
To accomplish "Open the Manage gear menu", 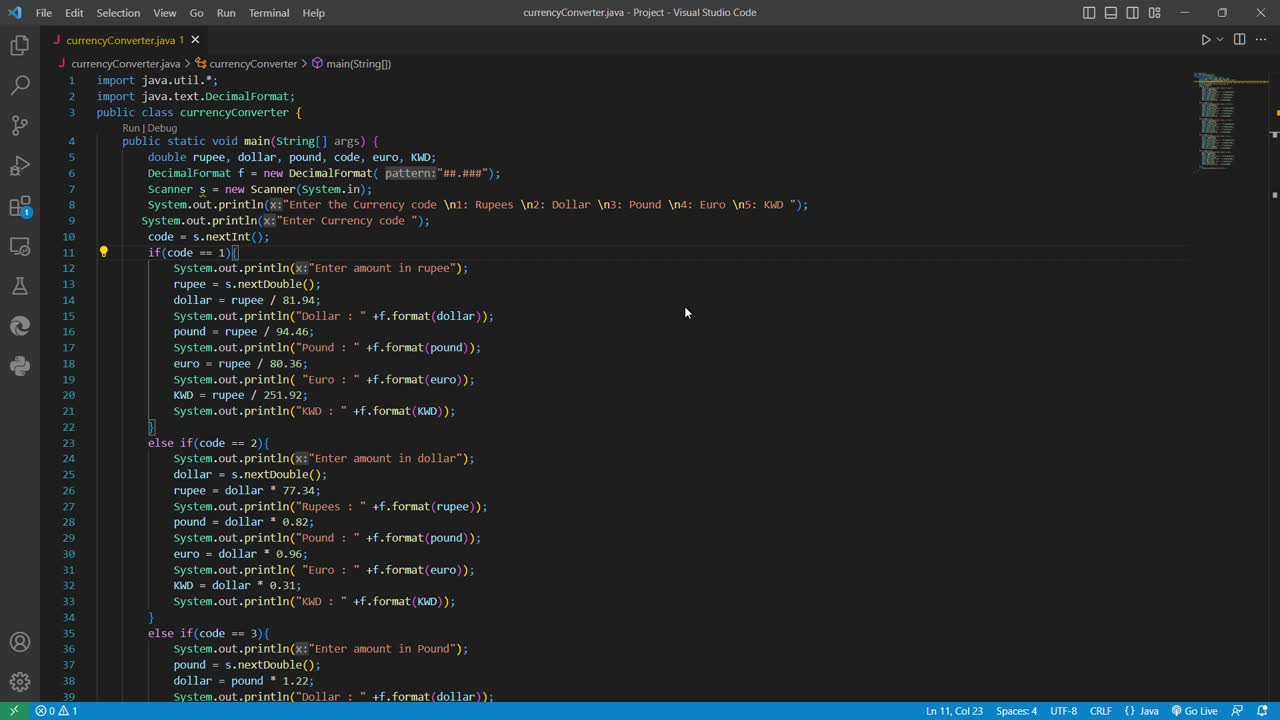I will click(x=20, y=682).
